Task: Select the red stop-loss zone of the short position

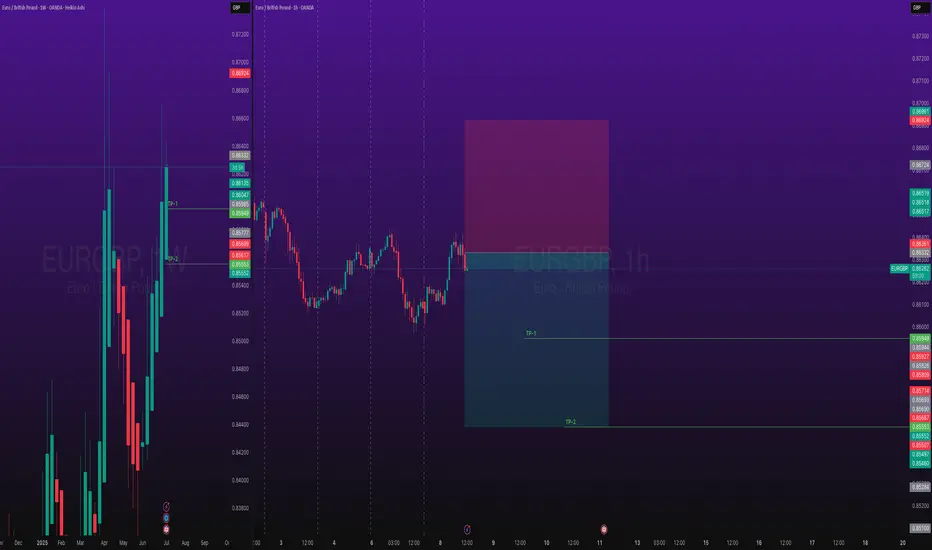Action: click(537, 187)
